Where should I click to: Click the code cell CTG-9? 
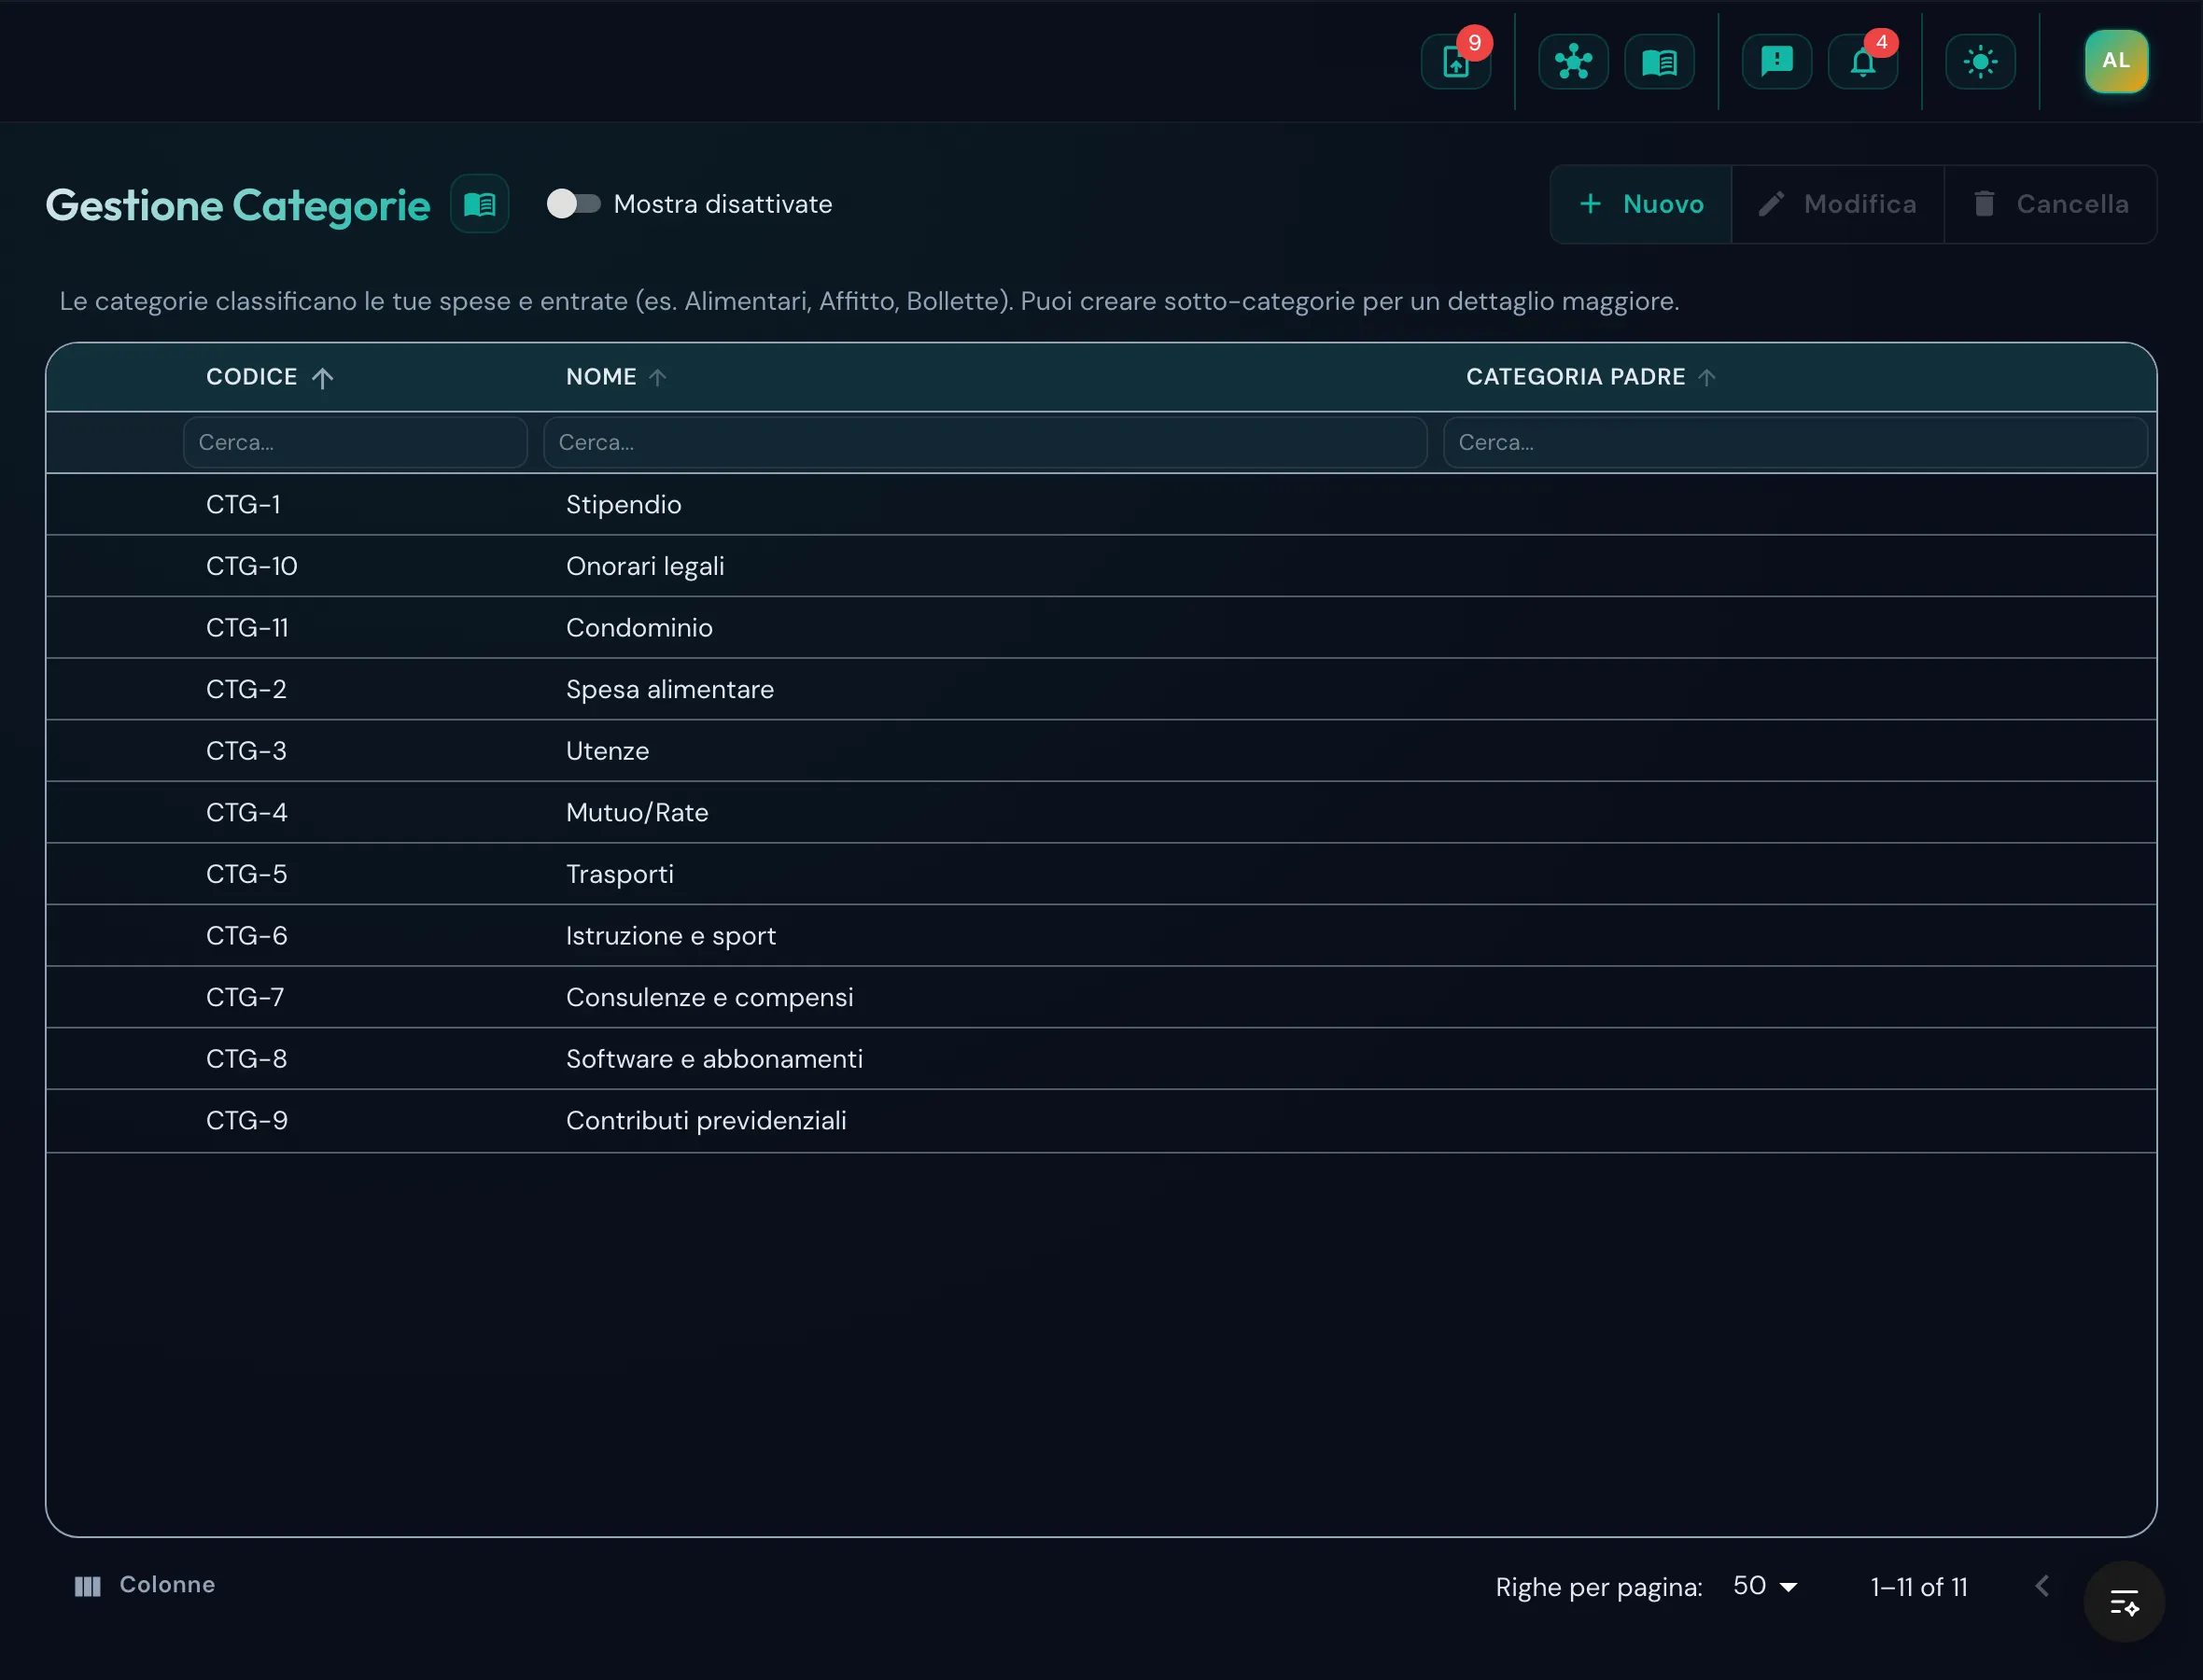coord(247,1121)
